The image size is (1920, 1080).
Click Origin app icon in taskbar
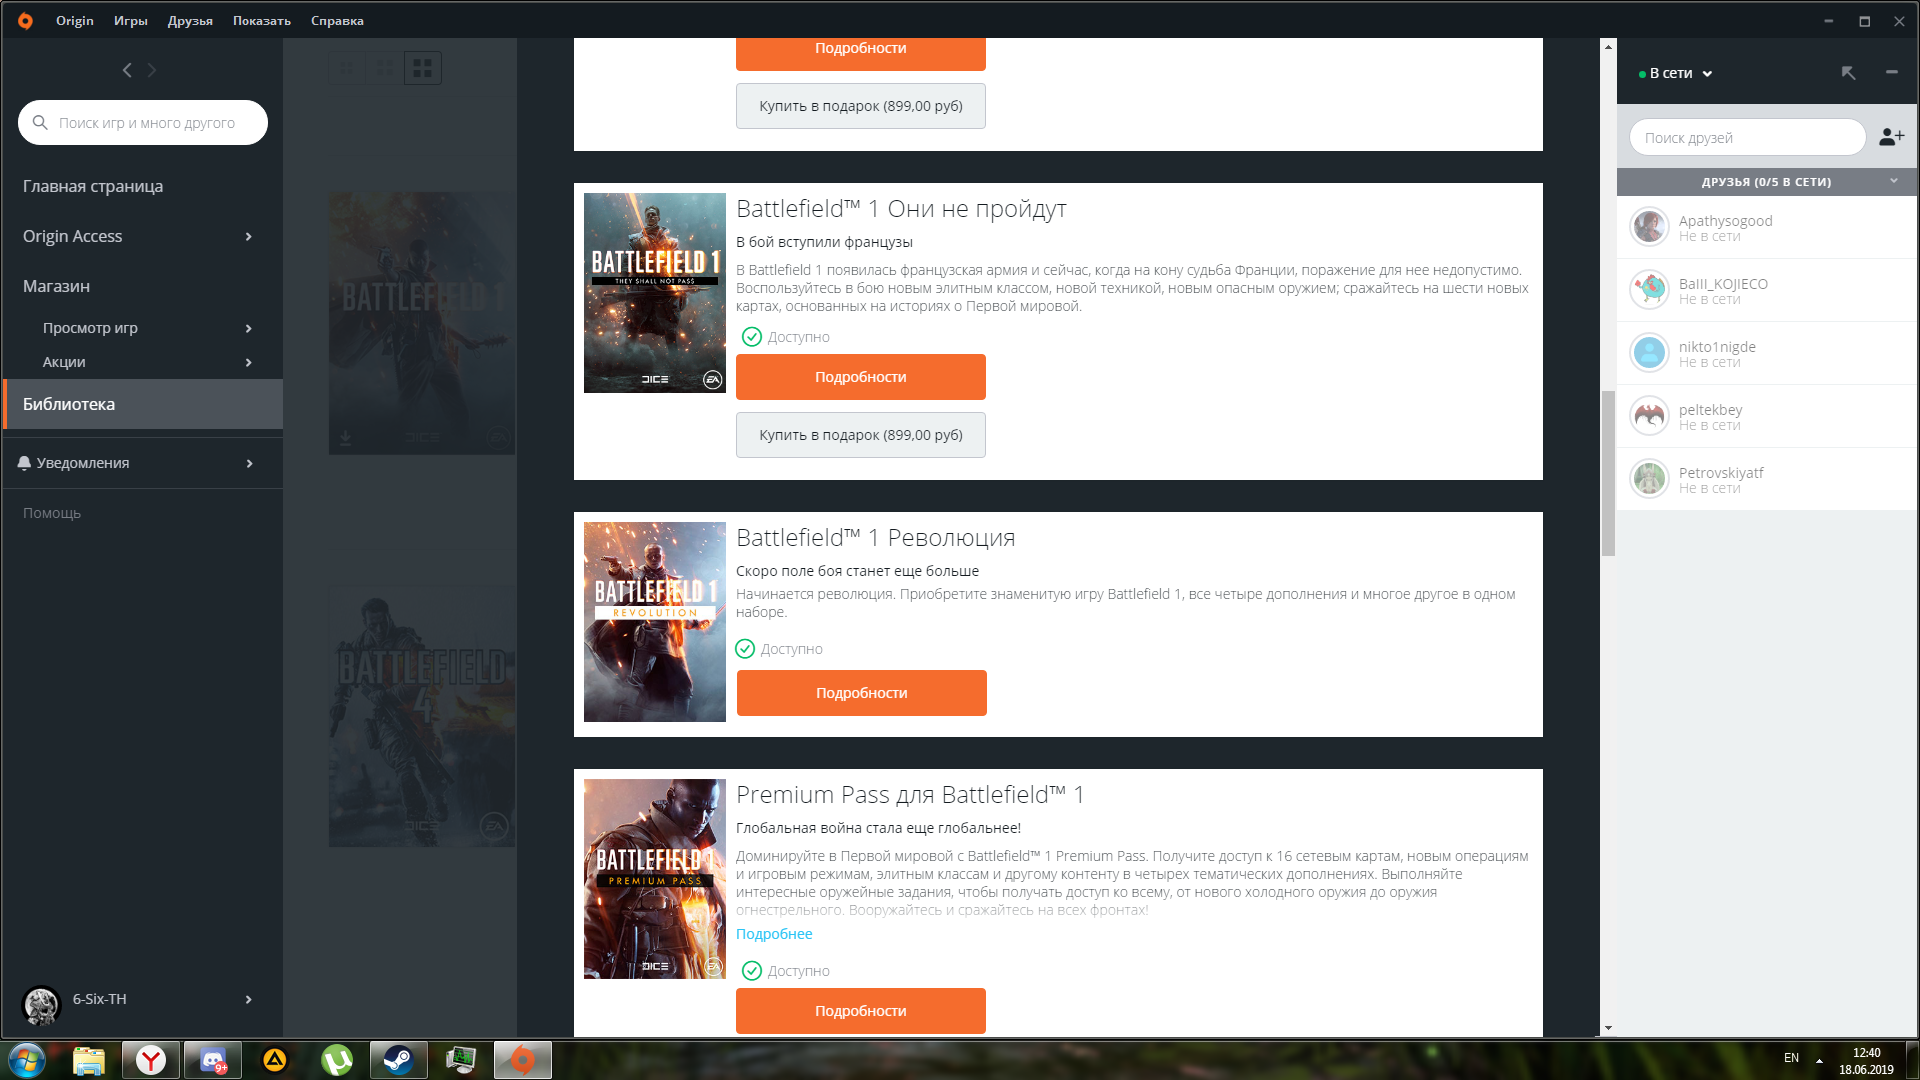pos(523,1060)
